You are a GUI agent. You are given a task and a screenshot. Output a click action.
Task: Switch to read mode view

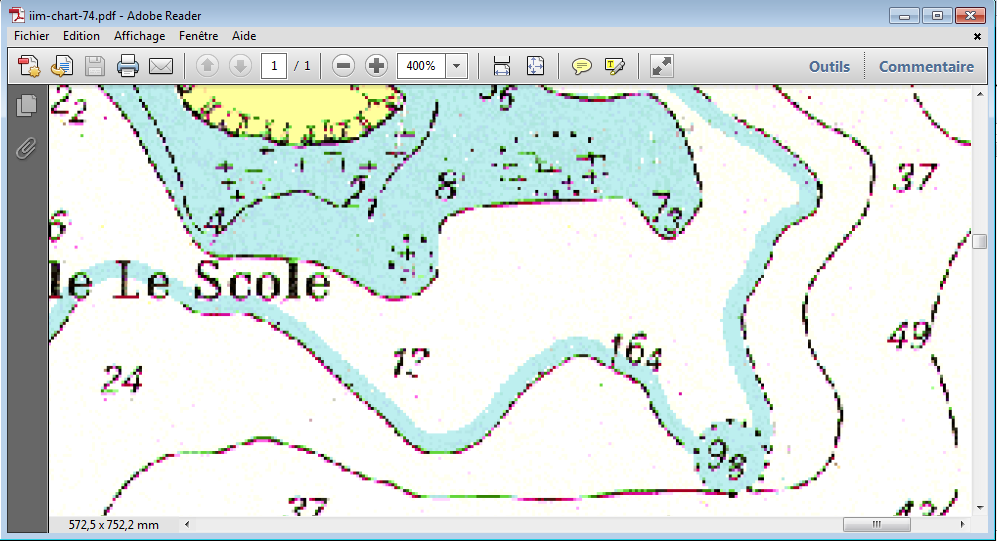[662, 67]
